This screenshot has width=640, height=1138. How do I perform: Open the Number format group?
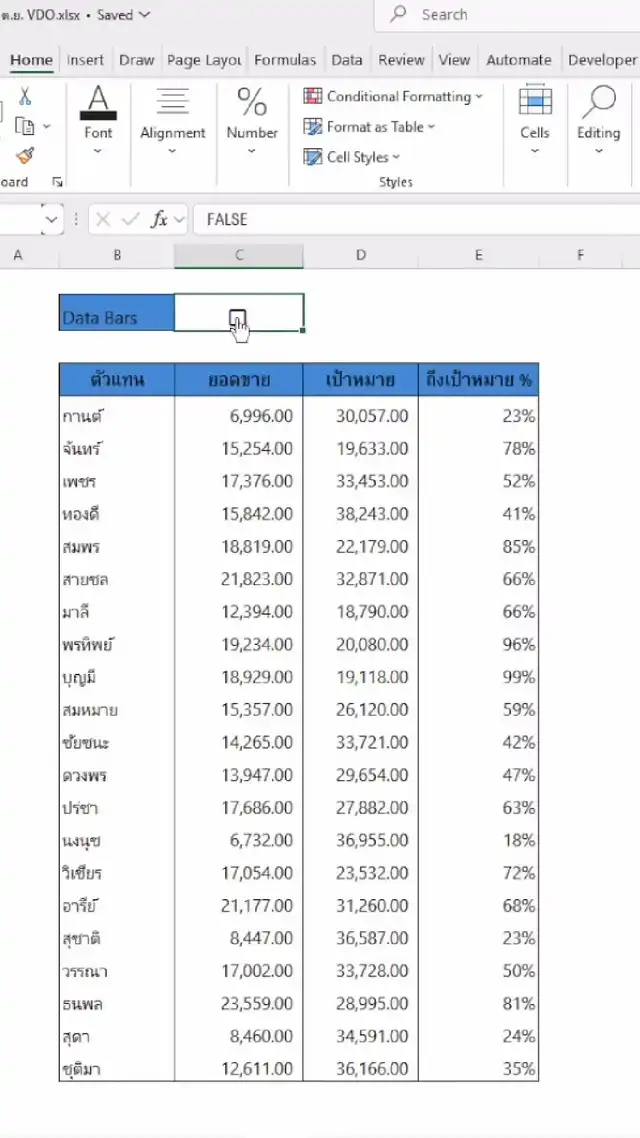pos(252,121)
